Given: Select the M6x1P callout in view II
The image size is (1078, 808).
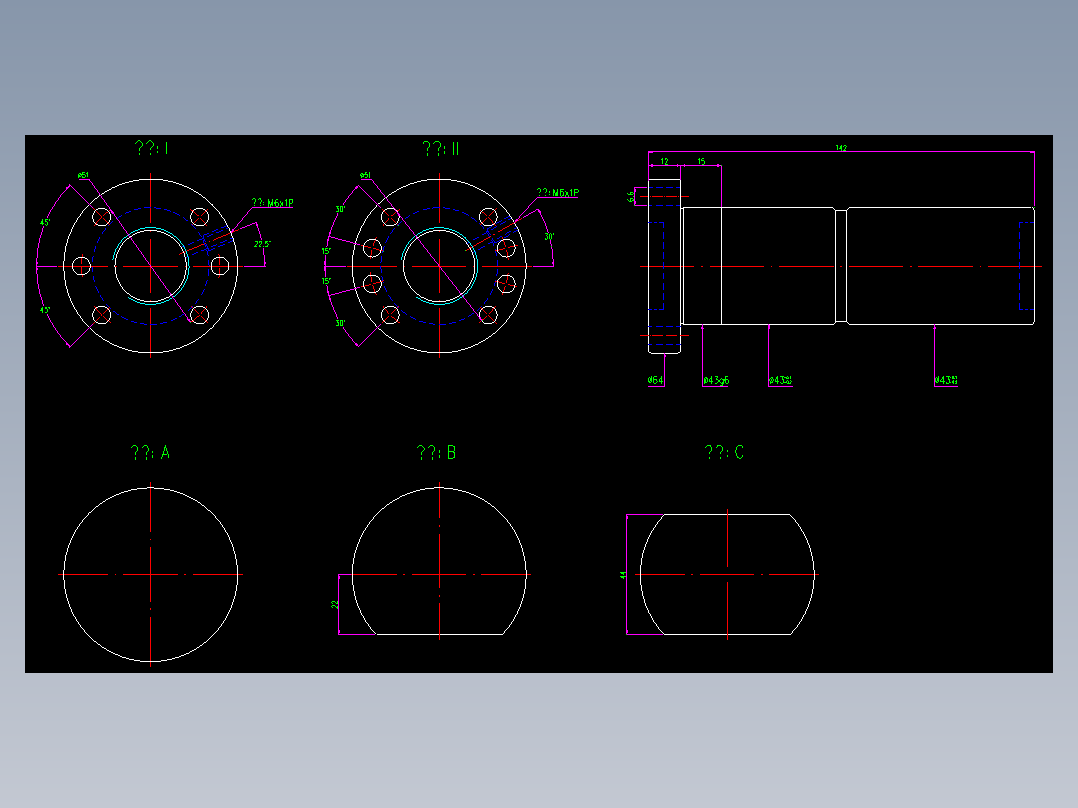Looking at the screenshot, I should 558,193.
